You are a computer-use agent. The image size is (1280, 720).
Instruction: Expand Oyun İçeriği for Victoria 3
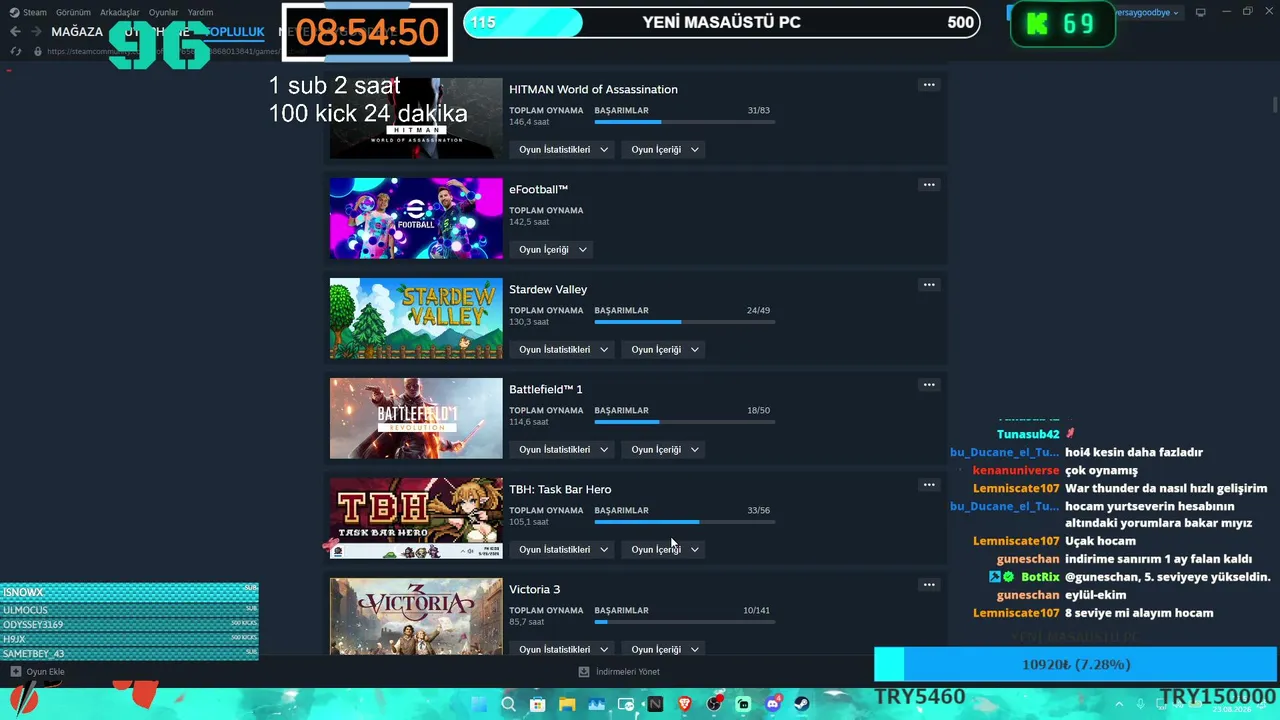[x=665, y=649]
